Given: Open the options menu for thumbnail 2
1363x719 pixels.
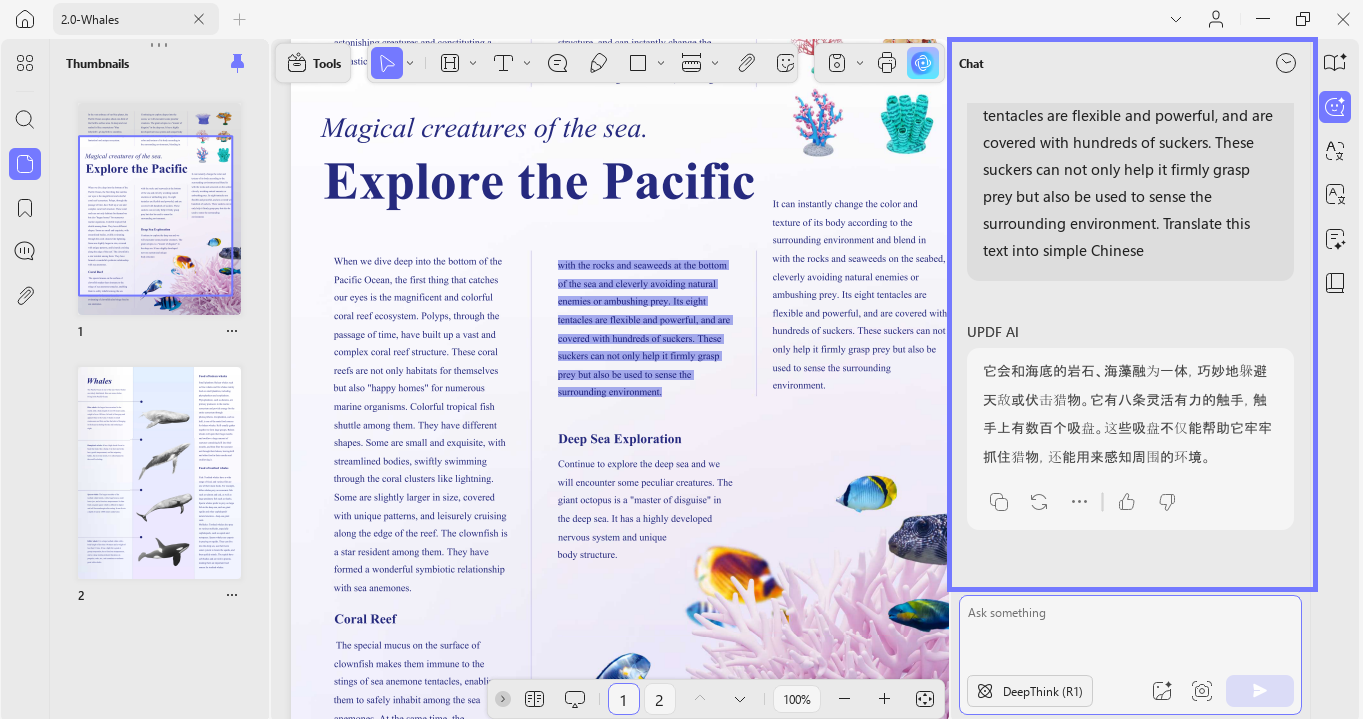Looking at the screenshot, I should pos(232,595).
